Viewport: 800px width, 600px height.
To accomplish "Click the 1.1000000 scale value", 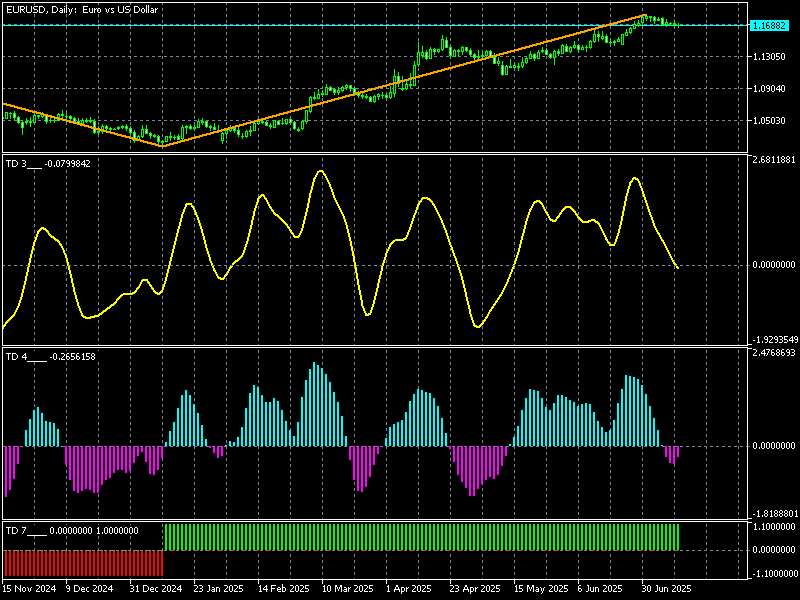I will click(773, 527).
